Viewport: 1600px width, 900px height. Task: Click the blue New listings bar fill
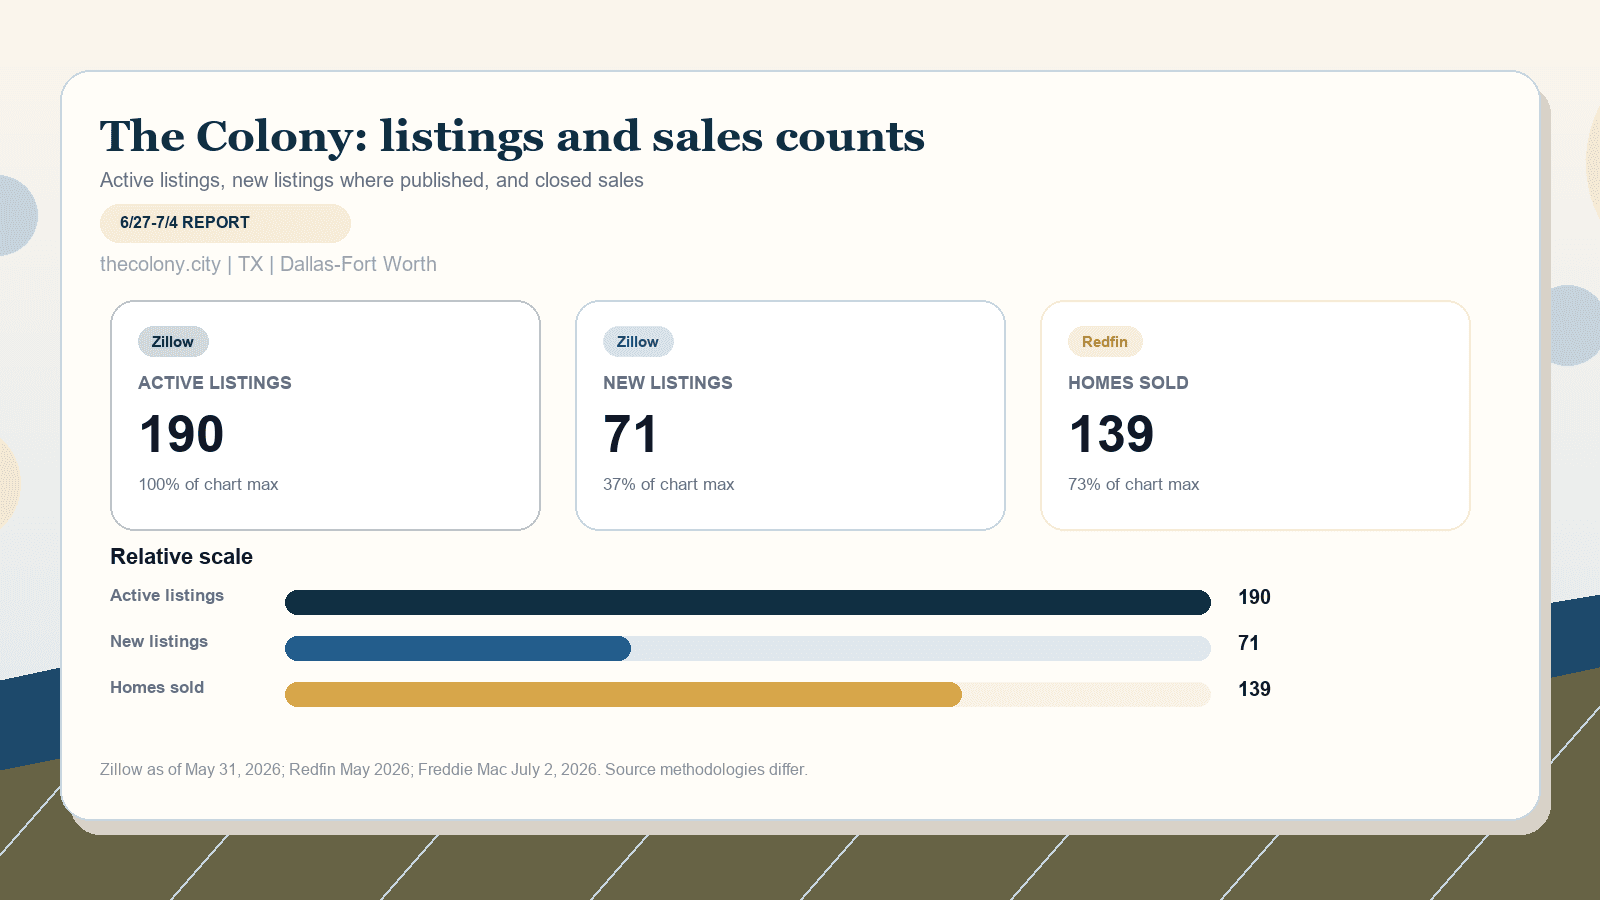(x=458, y=648)
